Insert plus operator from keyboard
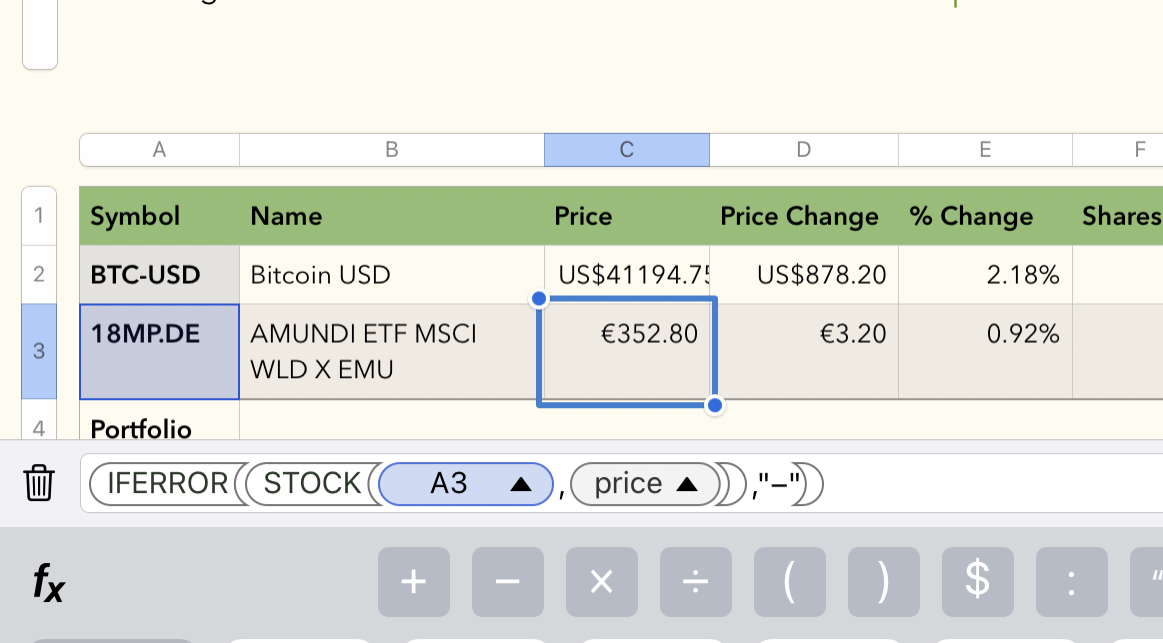This screenshot has height=643, width=1163. [414, 582]
